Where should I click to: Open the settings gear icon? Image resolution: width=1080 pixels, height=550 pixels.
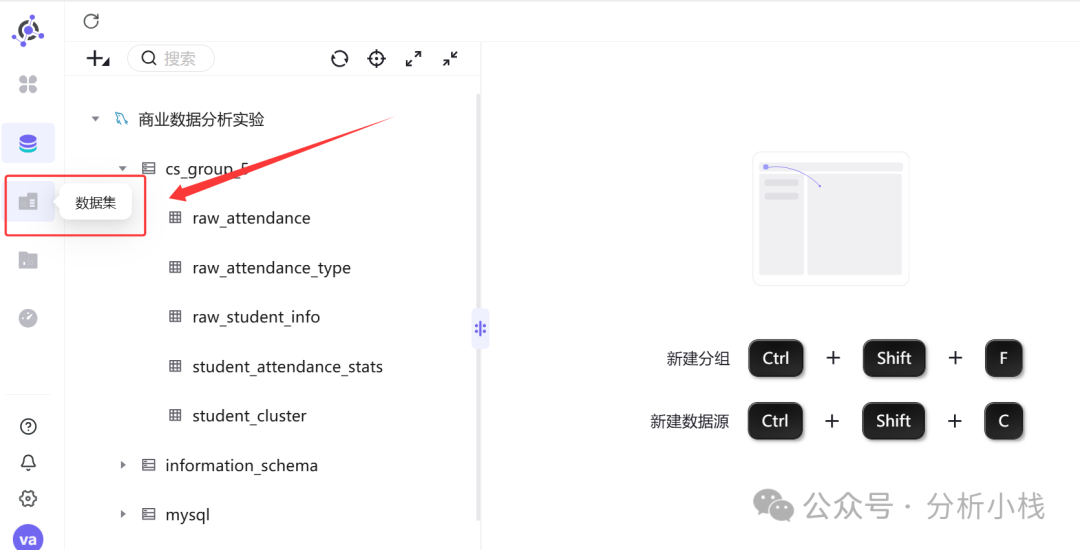[x=28, y=498]
